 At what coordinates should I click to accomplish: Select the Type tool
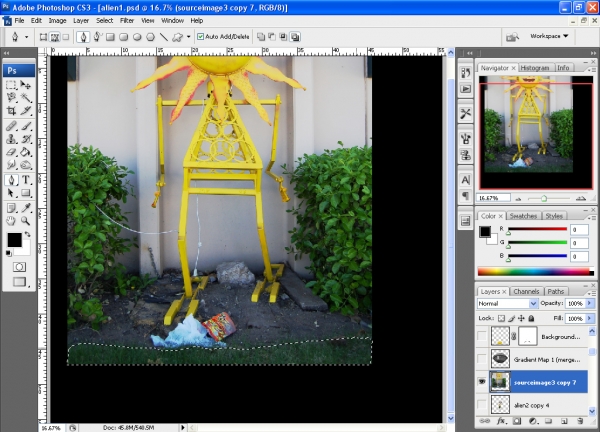click(26, 180)
